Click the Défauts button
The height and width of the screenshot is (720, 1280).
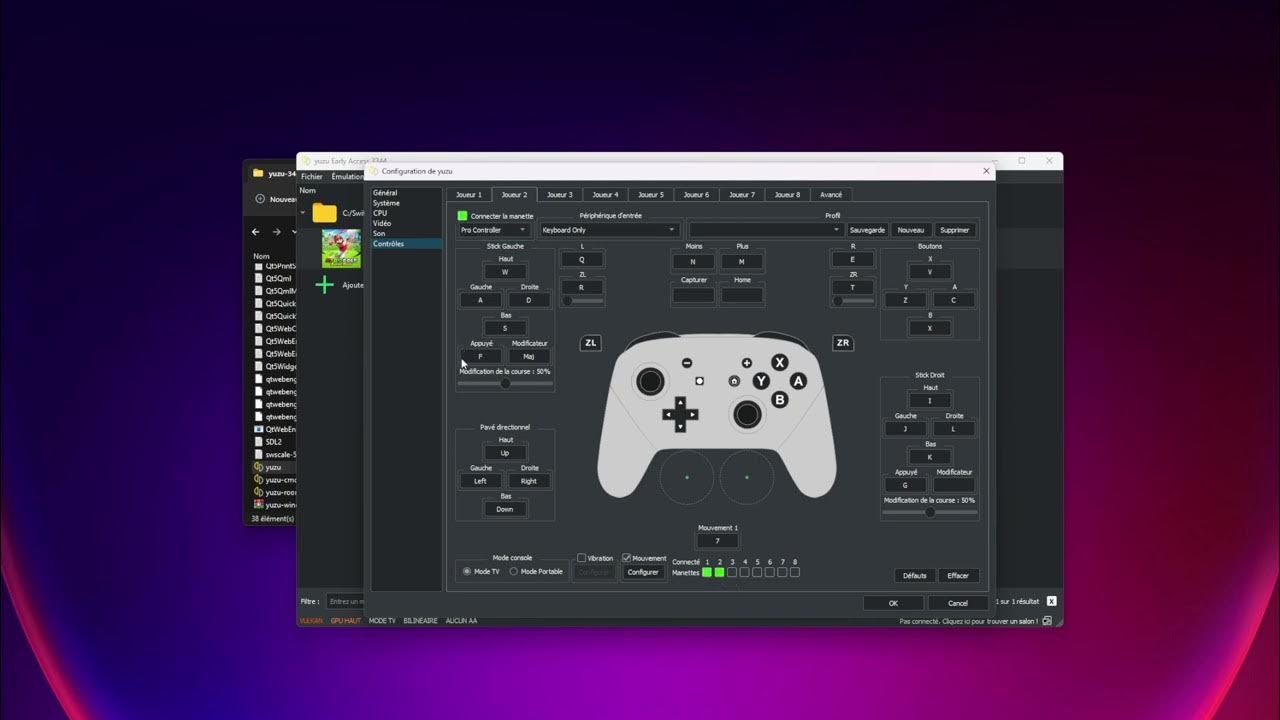pos(915,576)
